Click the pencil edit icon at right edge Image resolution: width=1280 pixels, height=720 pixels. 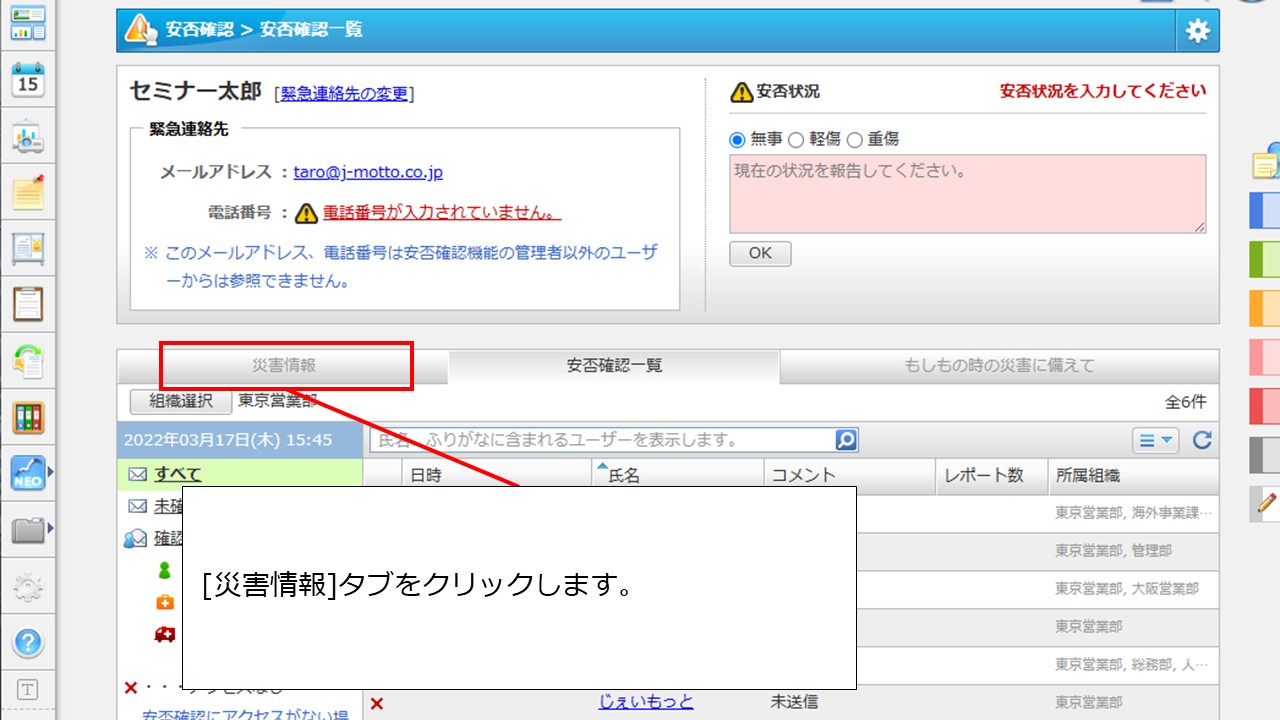point(1267,503)
